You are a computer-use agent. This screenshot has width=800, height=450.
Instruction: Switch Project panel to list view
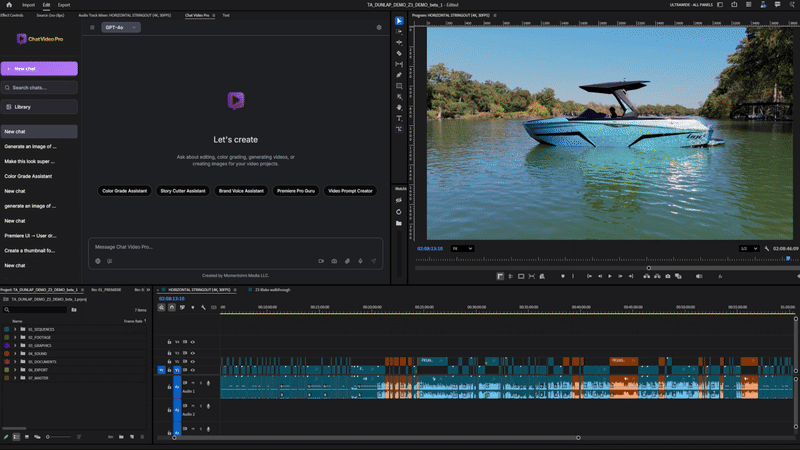point(16,437)
